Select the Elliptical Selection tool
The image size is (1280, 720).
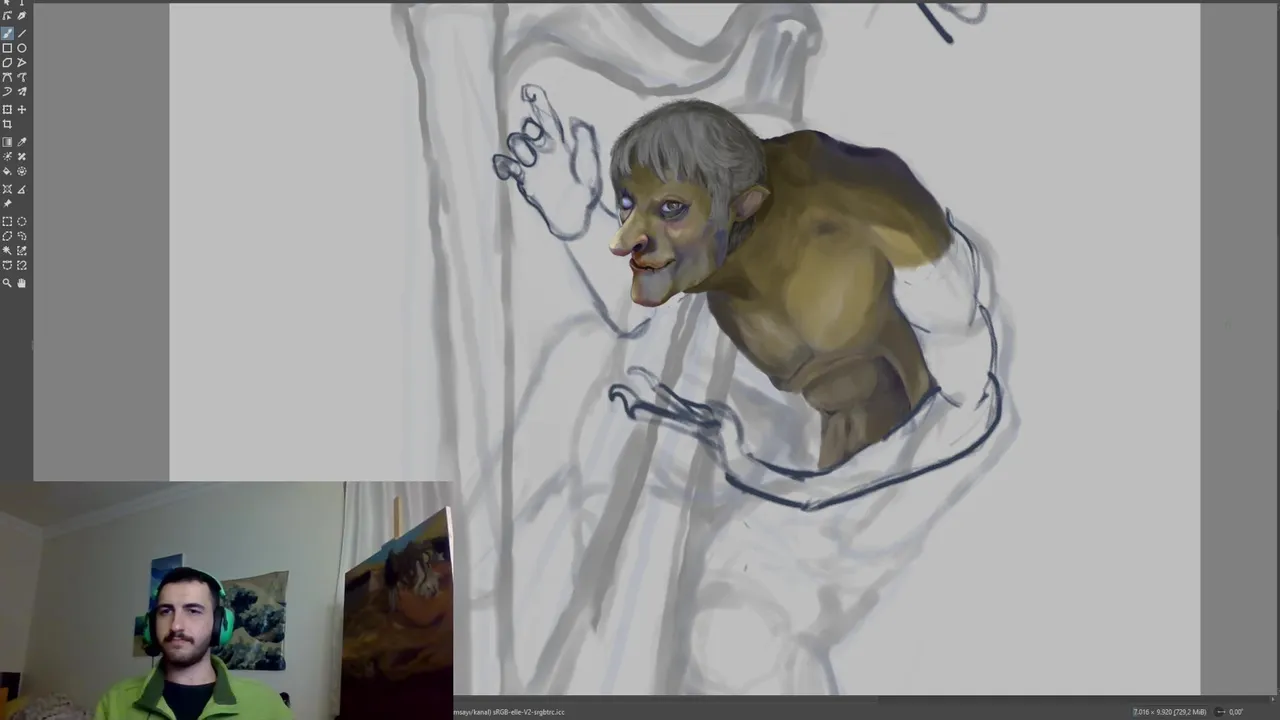click(x=22, y=221)
